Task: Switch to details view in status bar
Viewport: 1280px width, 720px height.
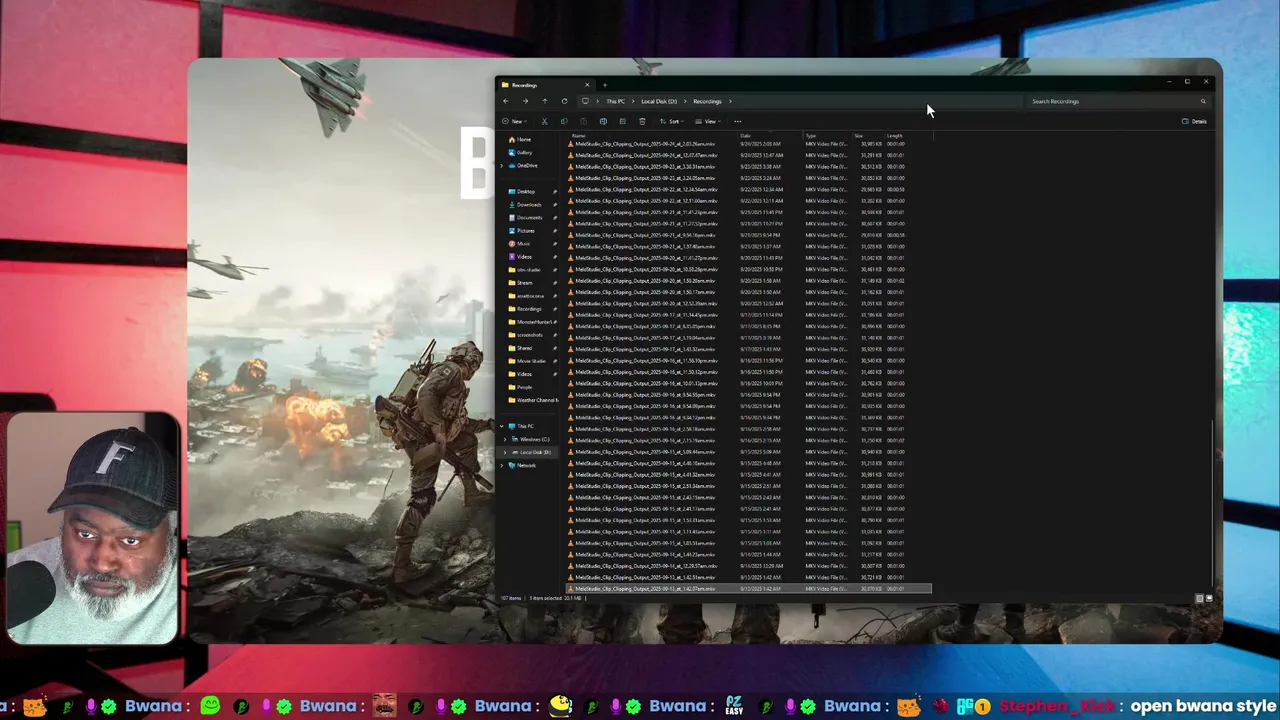Action: click(1200, 598)
